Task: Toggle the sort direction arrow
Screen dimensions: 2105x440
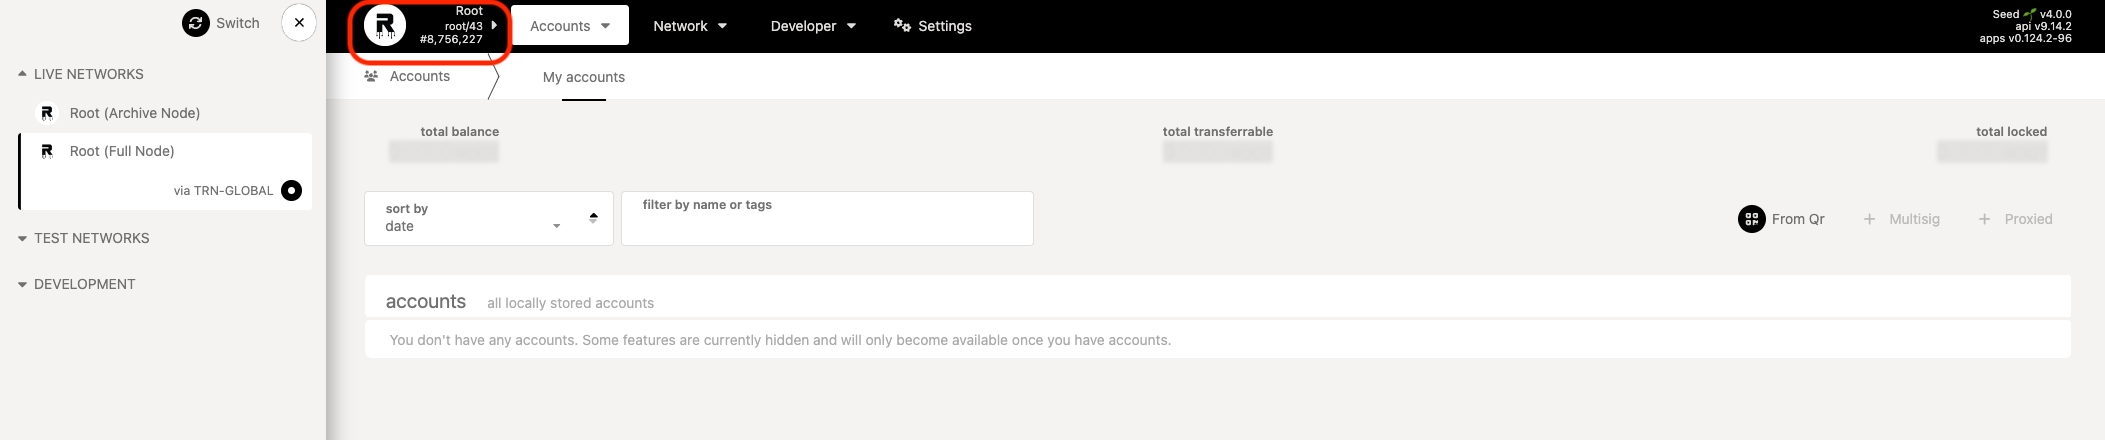Action: (593, 217)
